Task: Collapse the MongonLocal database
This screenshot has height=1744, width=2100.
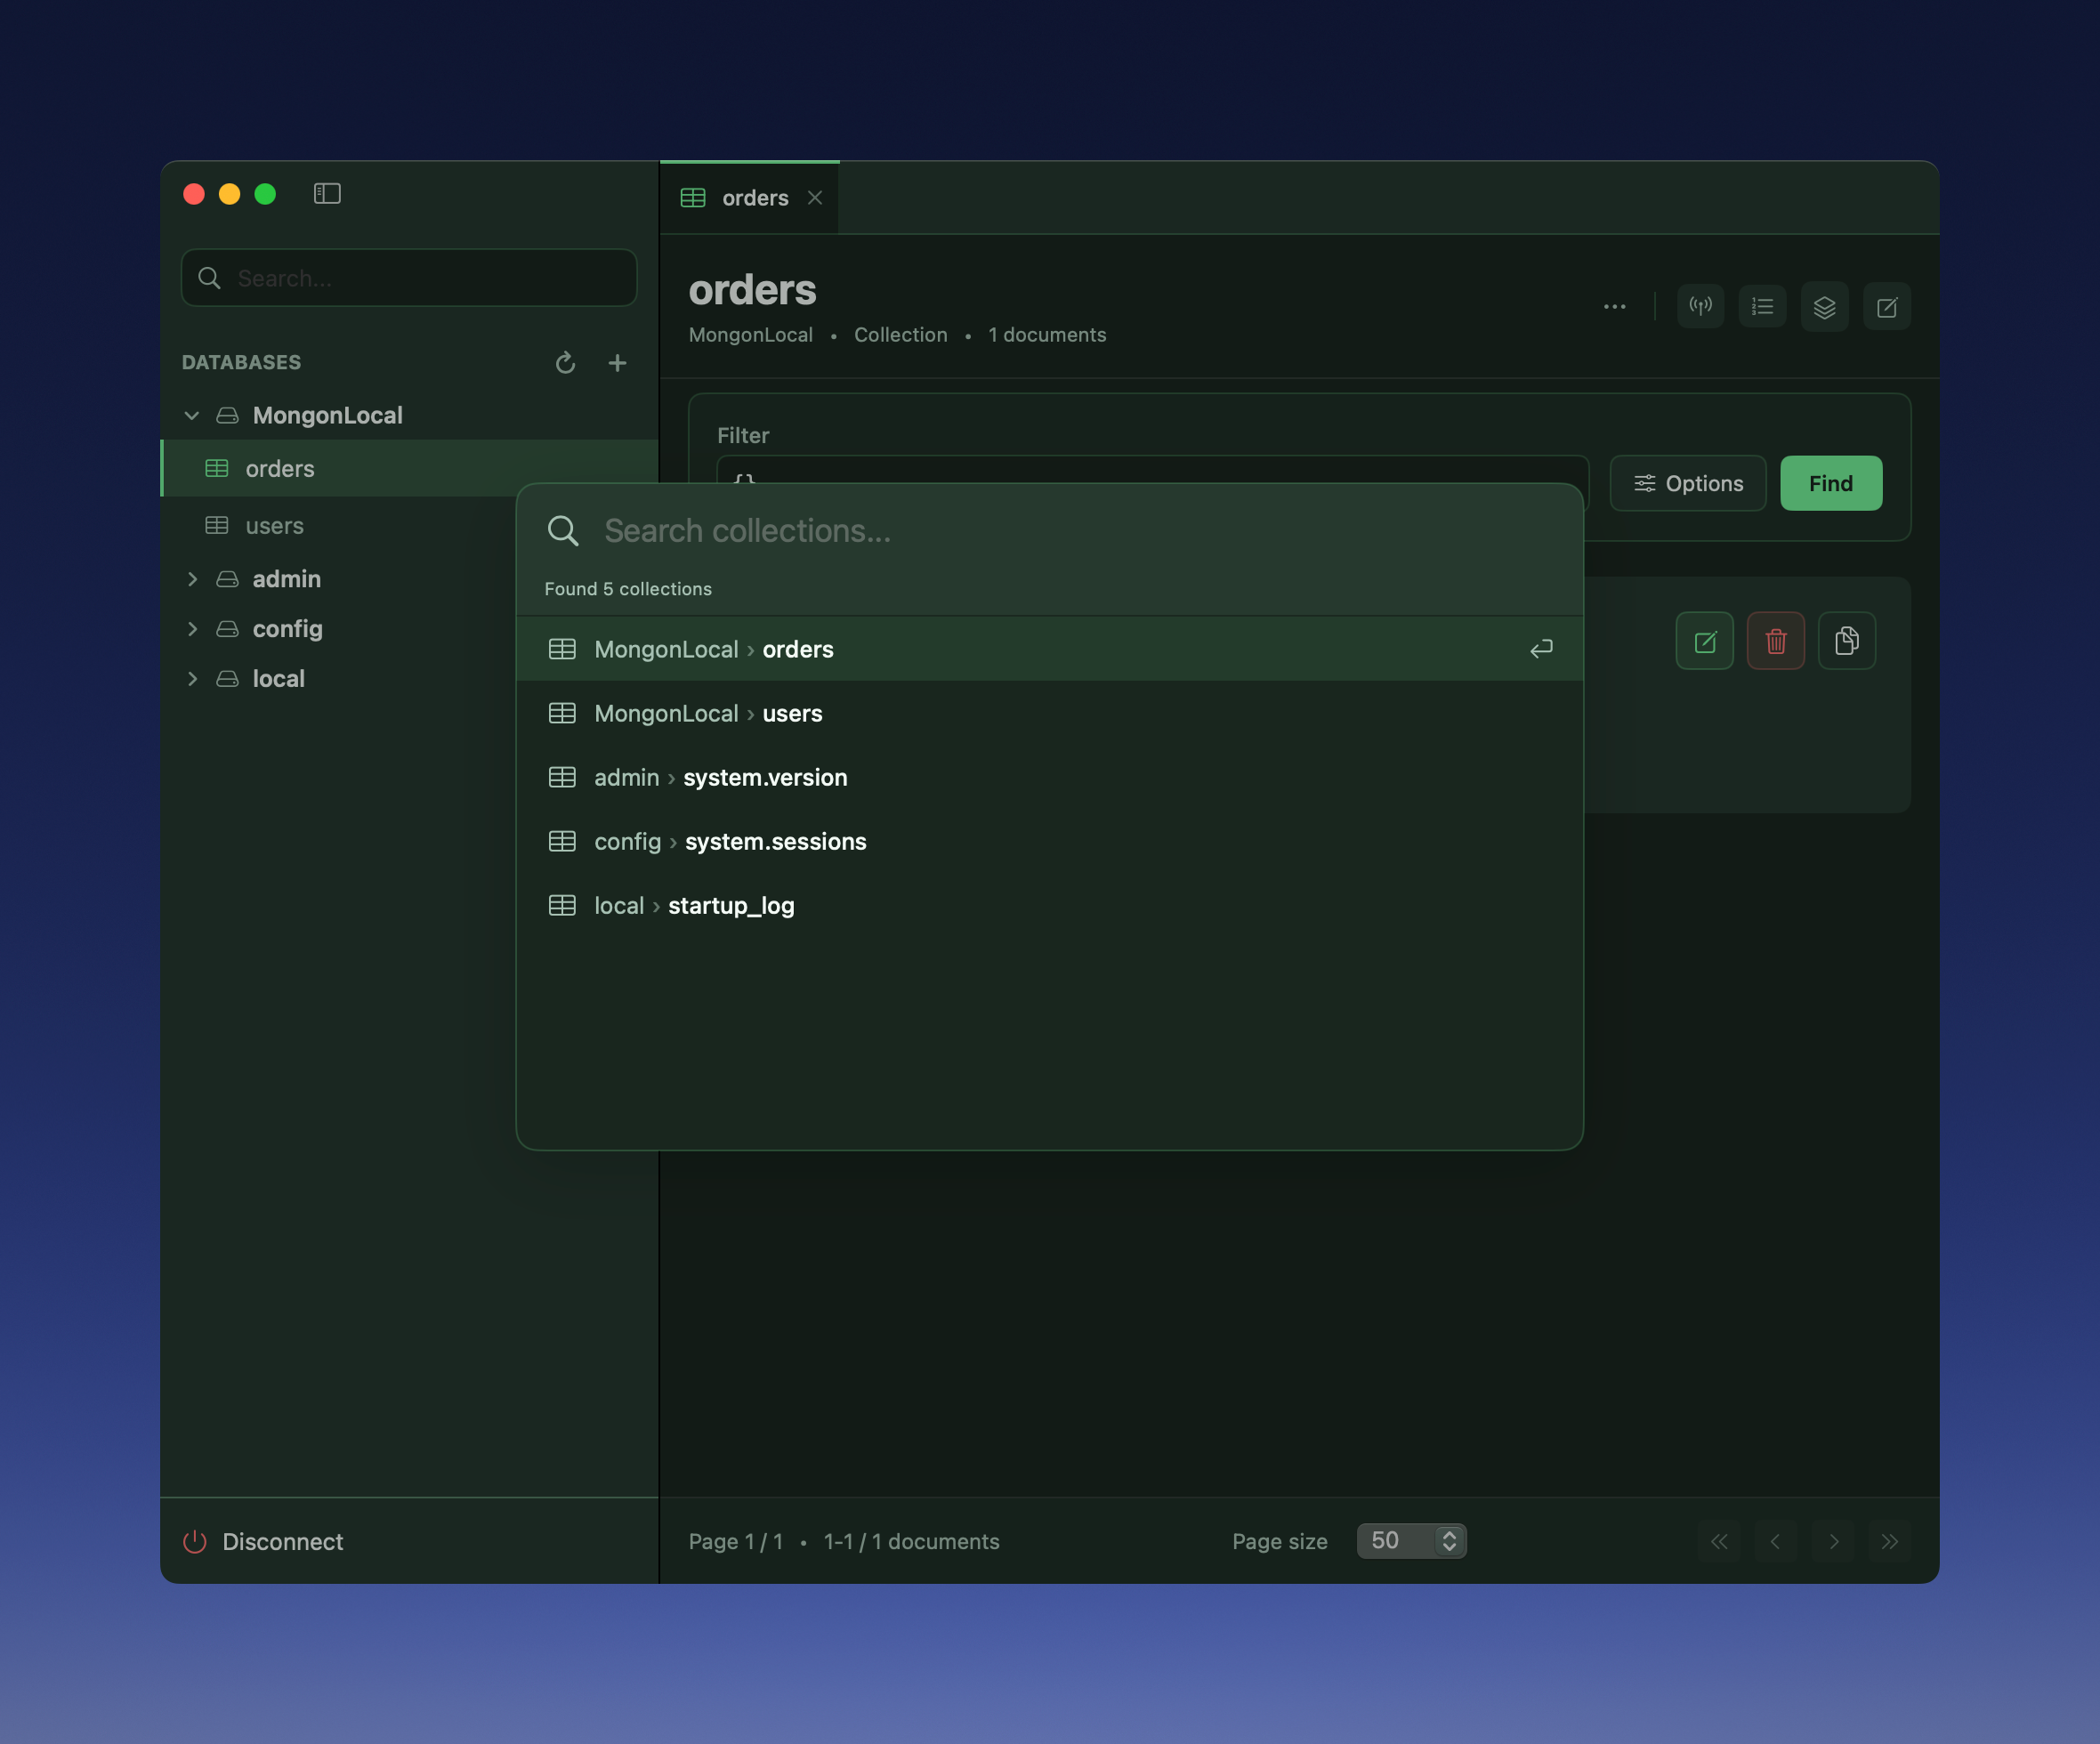Action: 192,415
